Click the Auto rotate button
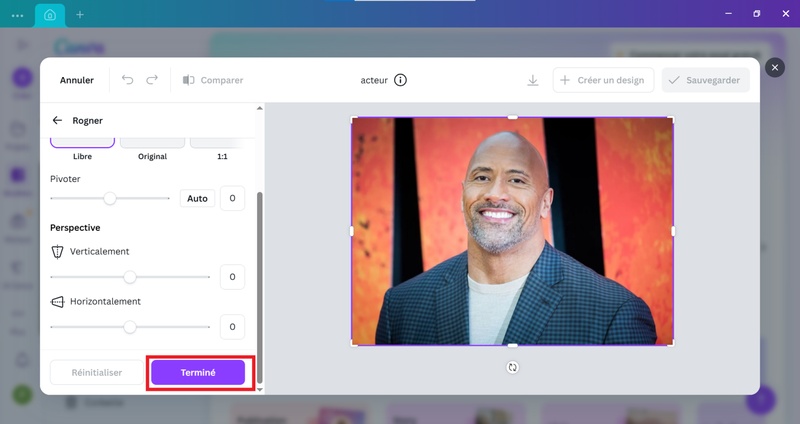 (197, 198)
